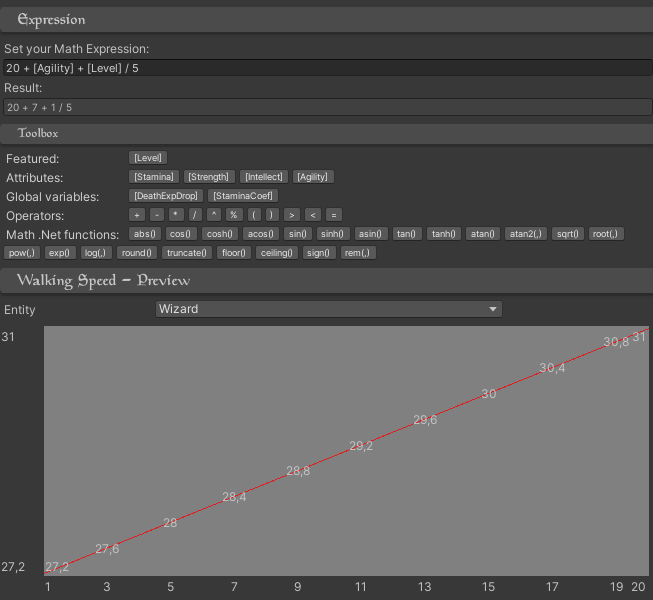This screenshot has height=600, width=653.
Task: Insert the minus operator
Action: click(157, 215)
